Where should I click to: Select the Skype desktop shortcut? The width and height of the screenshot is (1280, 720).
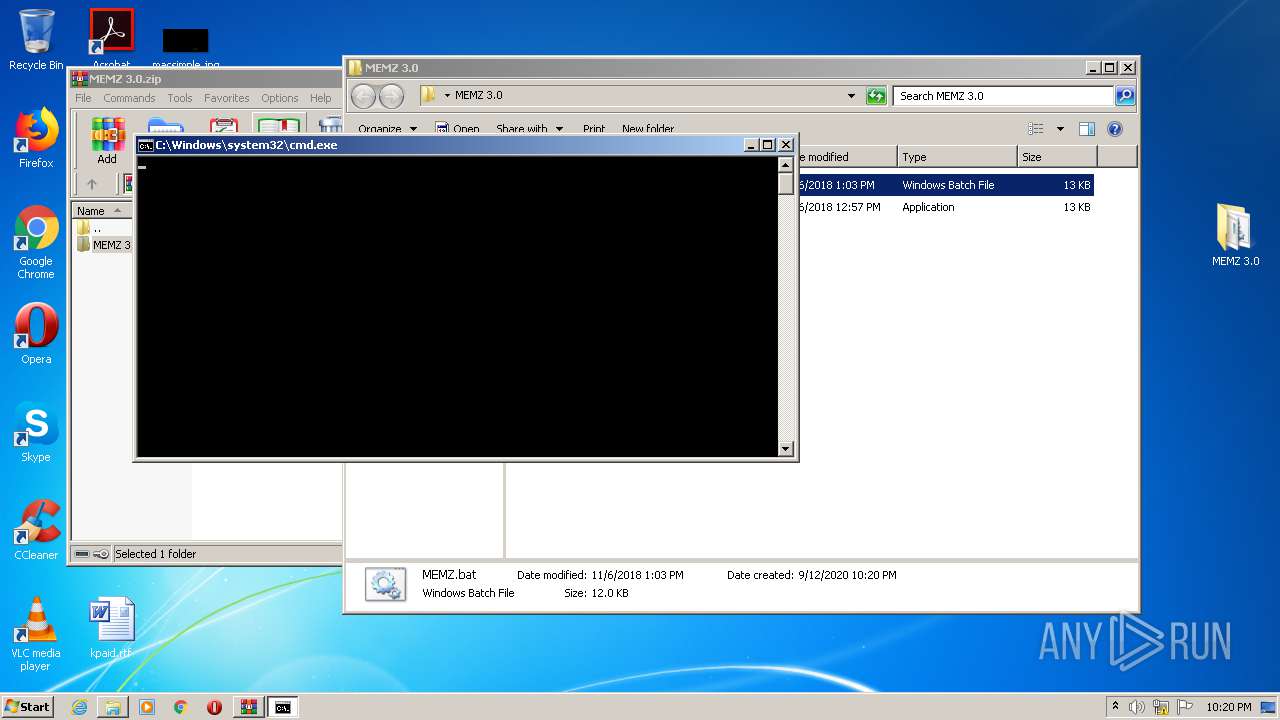point(36,432)
